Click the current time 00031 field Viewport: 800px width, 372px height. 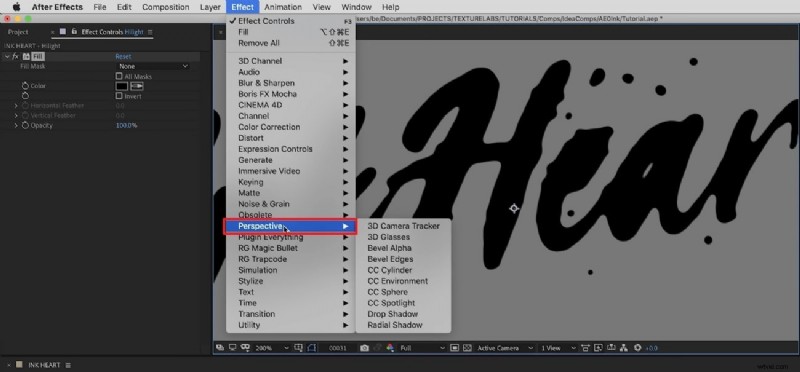click(x=338, y=348)
